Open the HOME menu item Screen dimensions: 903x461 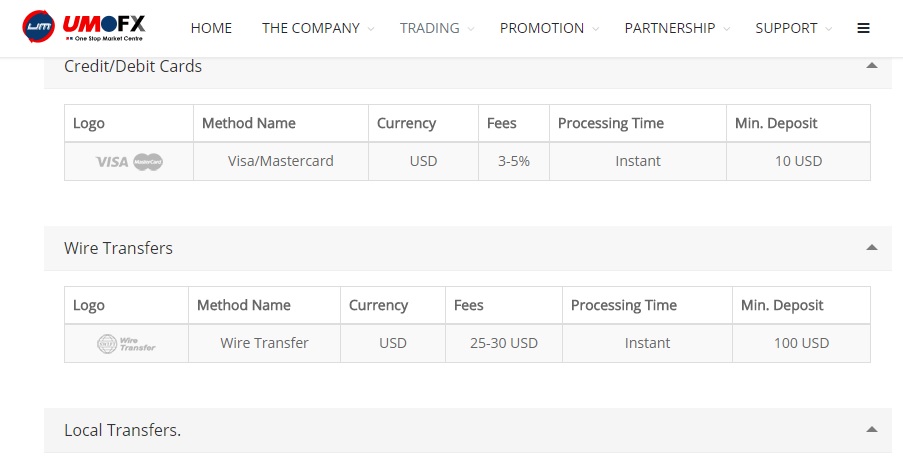[x=211, y=28]
